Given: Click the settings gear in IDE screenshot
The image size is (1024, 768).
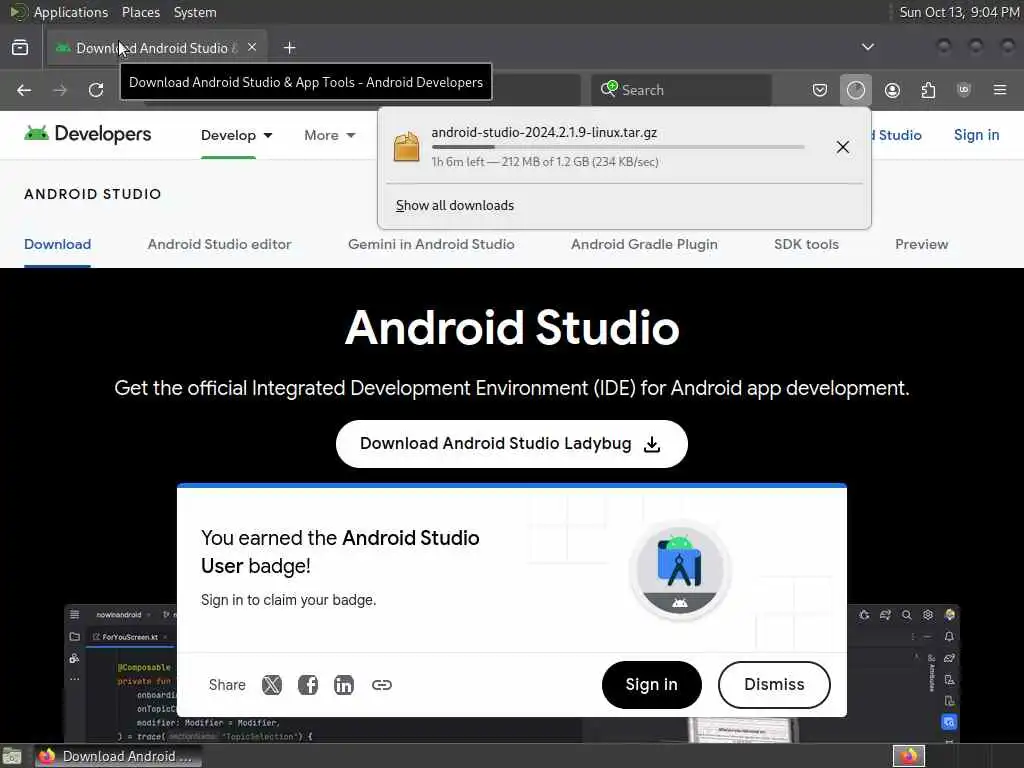Looking at the screenshot, I should (x=928, y=615).
